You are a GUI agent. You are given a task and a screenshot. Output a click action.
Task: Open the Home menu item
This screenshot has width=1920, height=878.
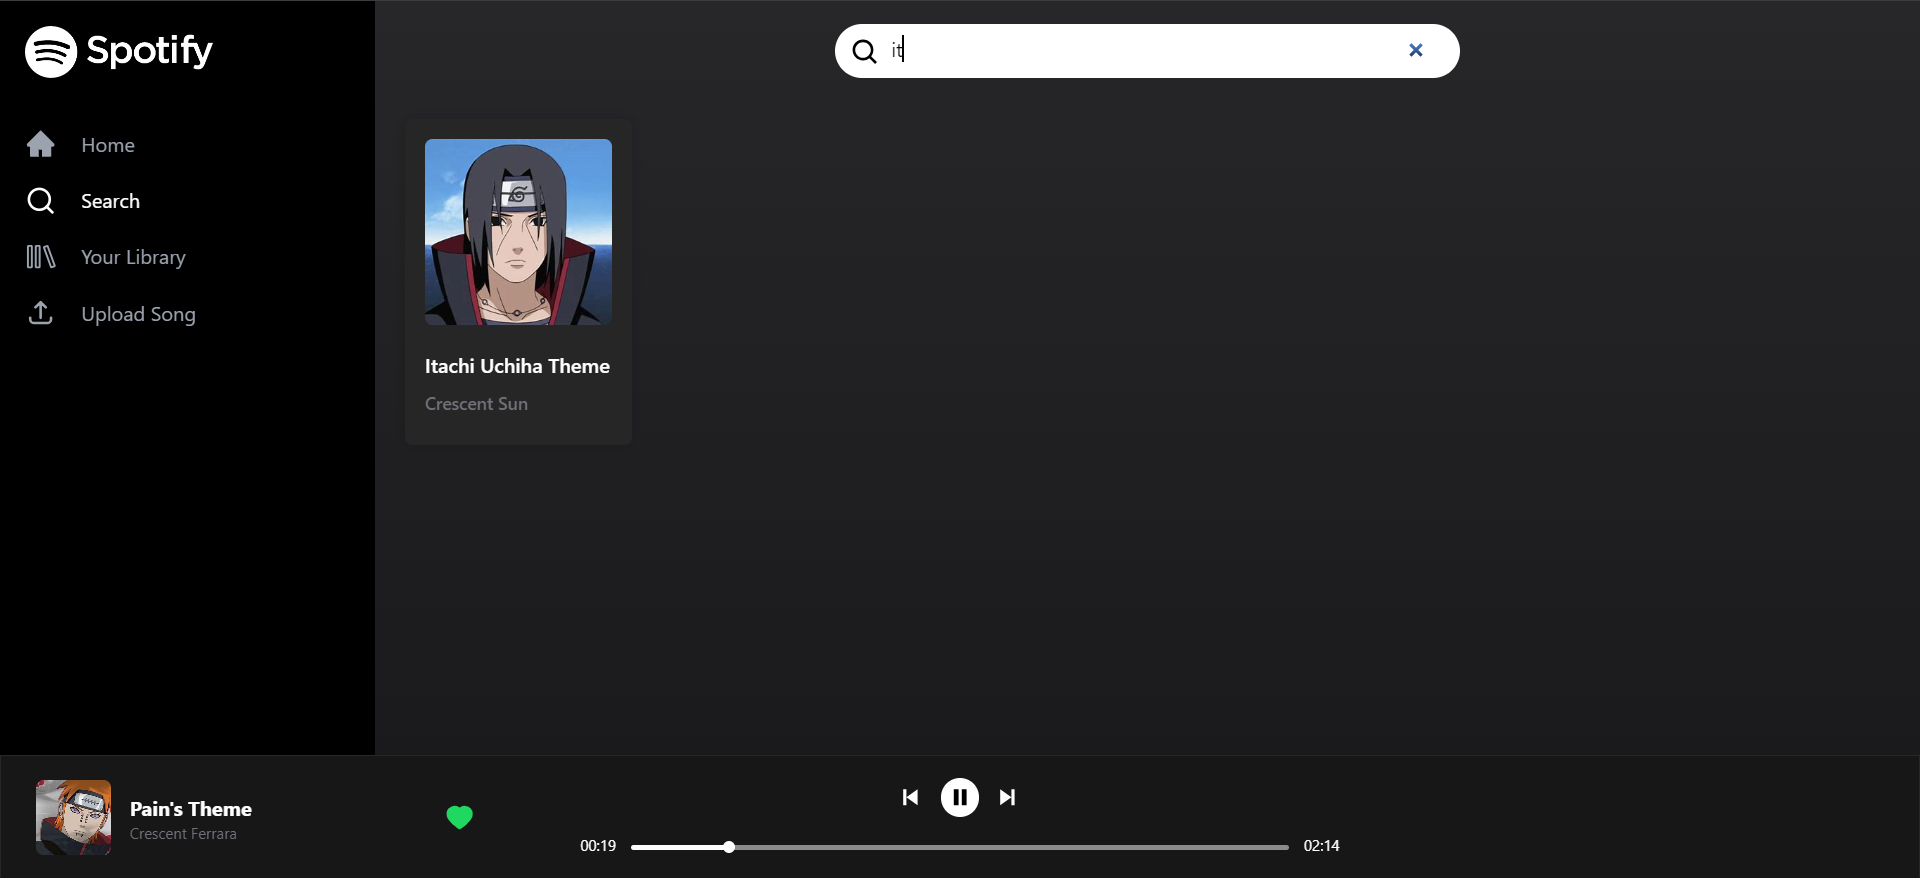(108, 145)
